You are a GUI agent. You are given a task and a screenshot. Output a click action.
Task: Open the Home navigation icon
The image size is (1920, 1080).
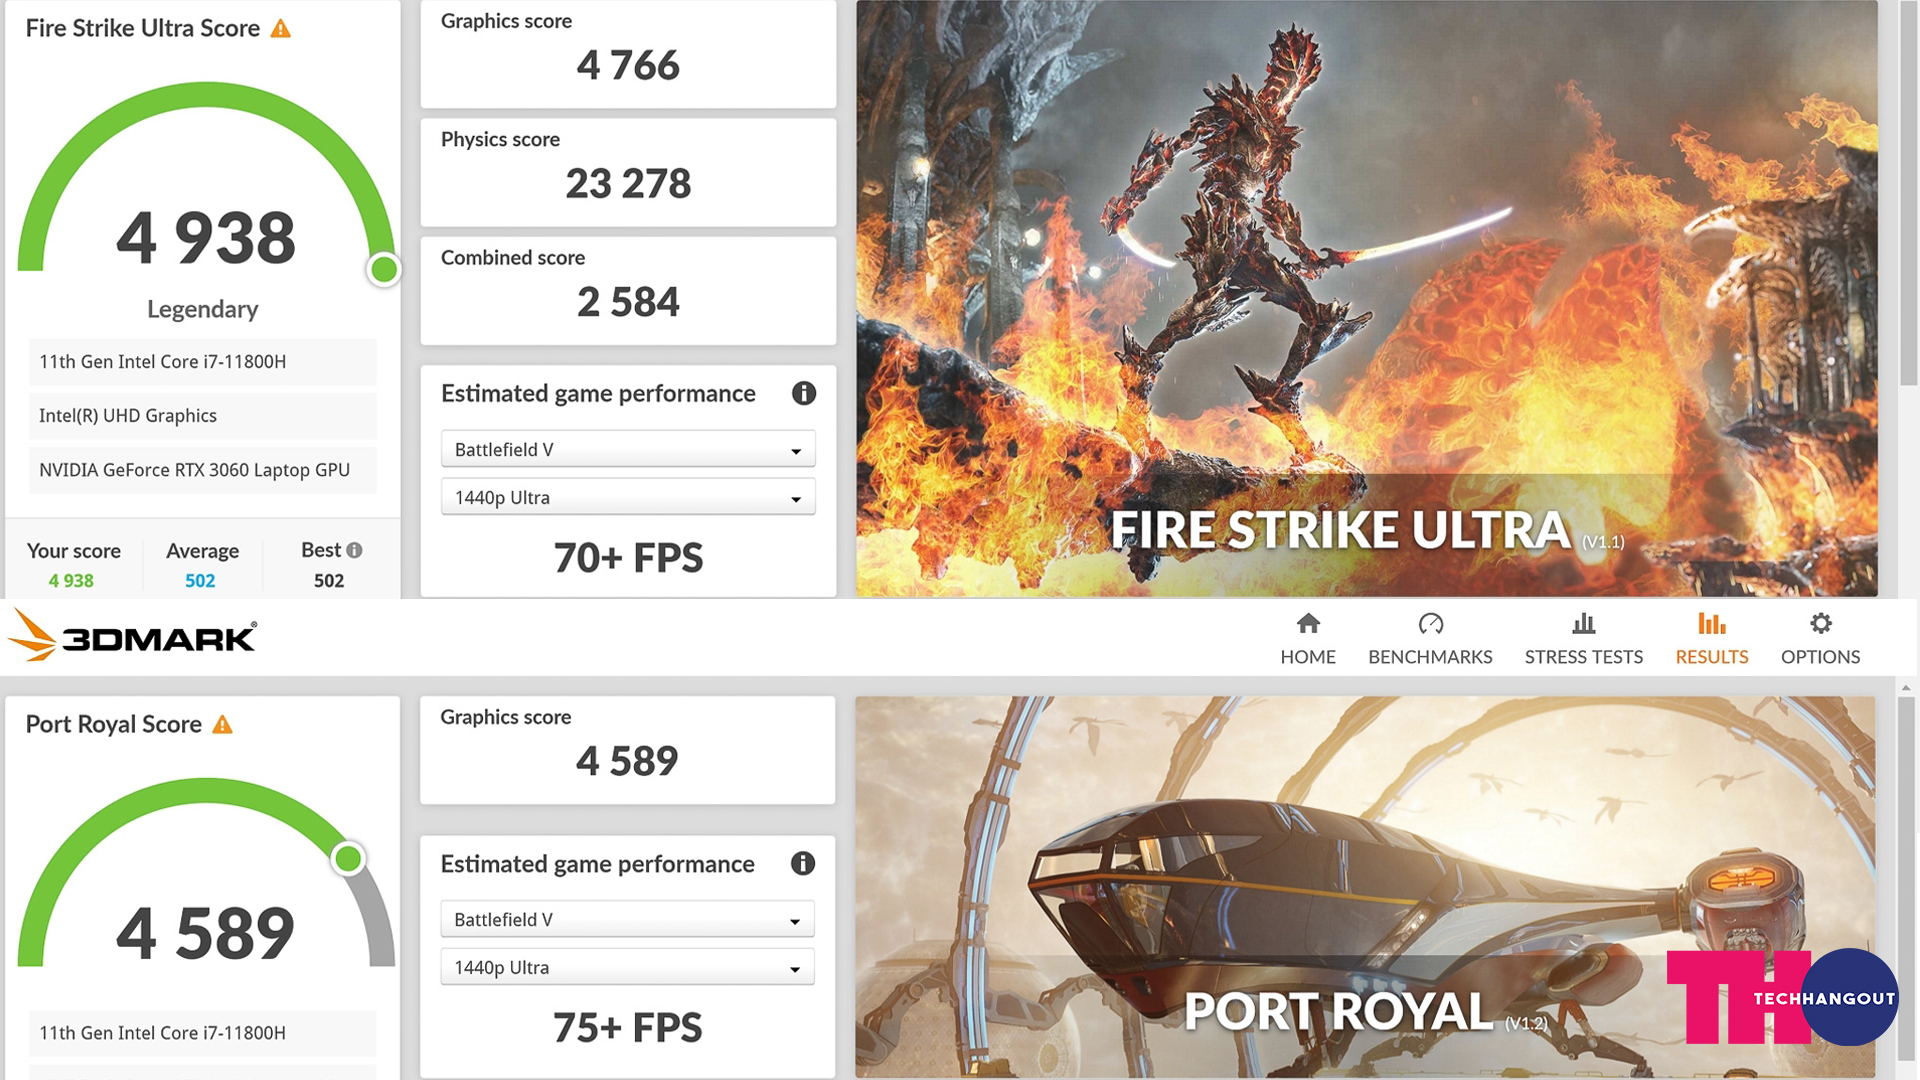click(1308, 624)
